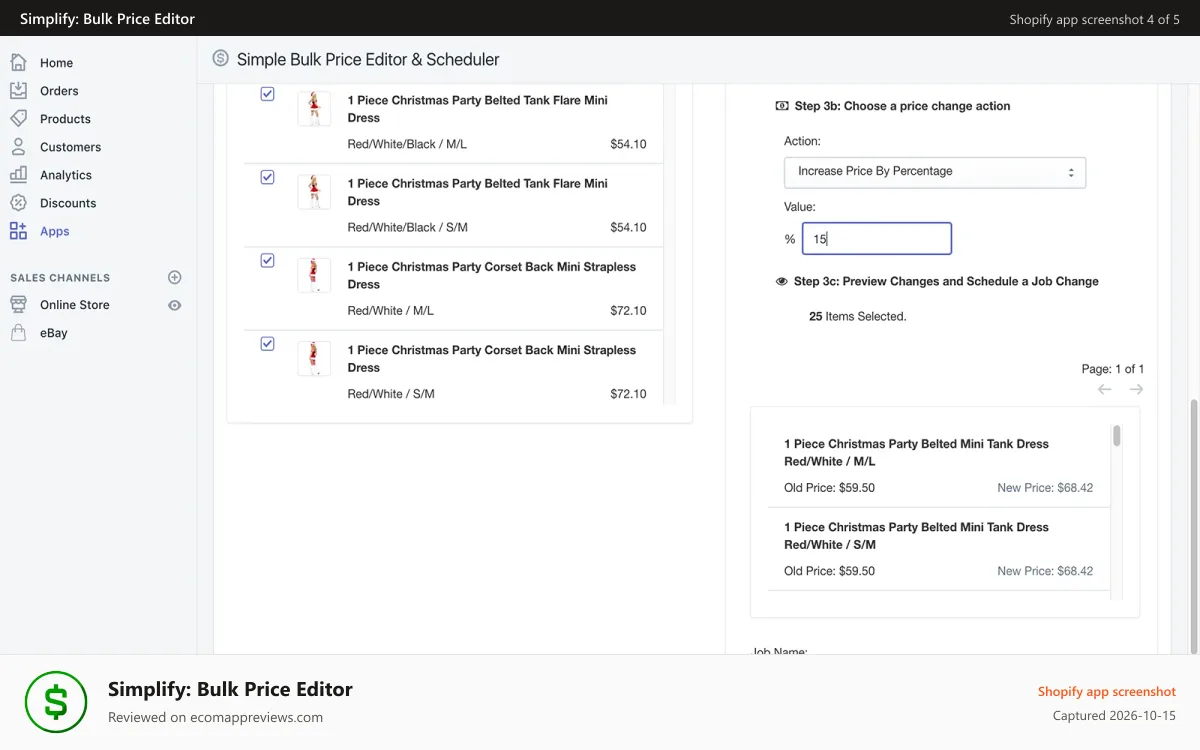This screenshot has height=750, width=1200.
Task: Click the Online Store storefront icon
Action: pos(18,304)
